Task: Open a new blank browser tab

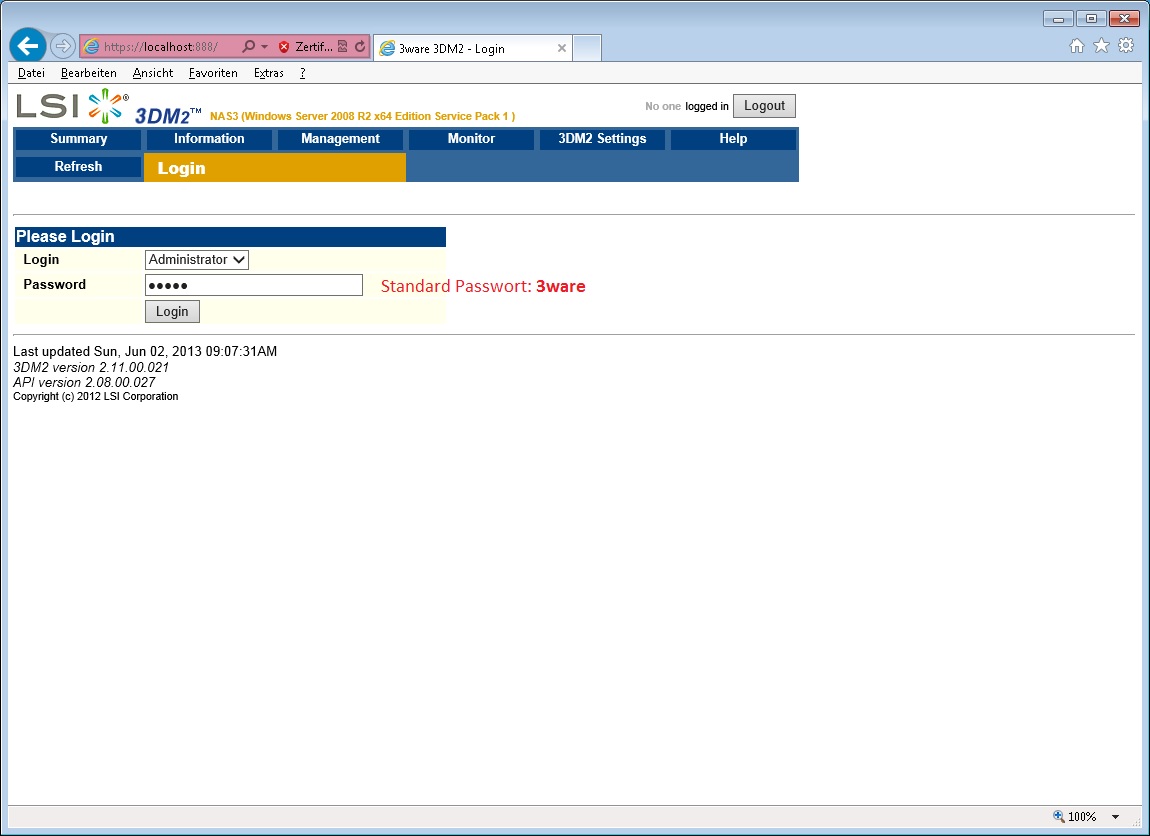Action: [x=587, y=48]
